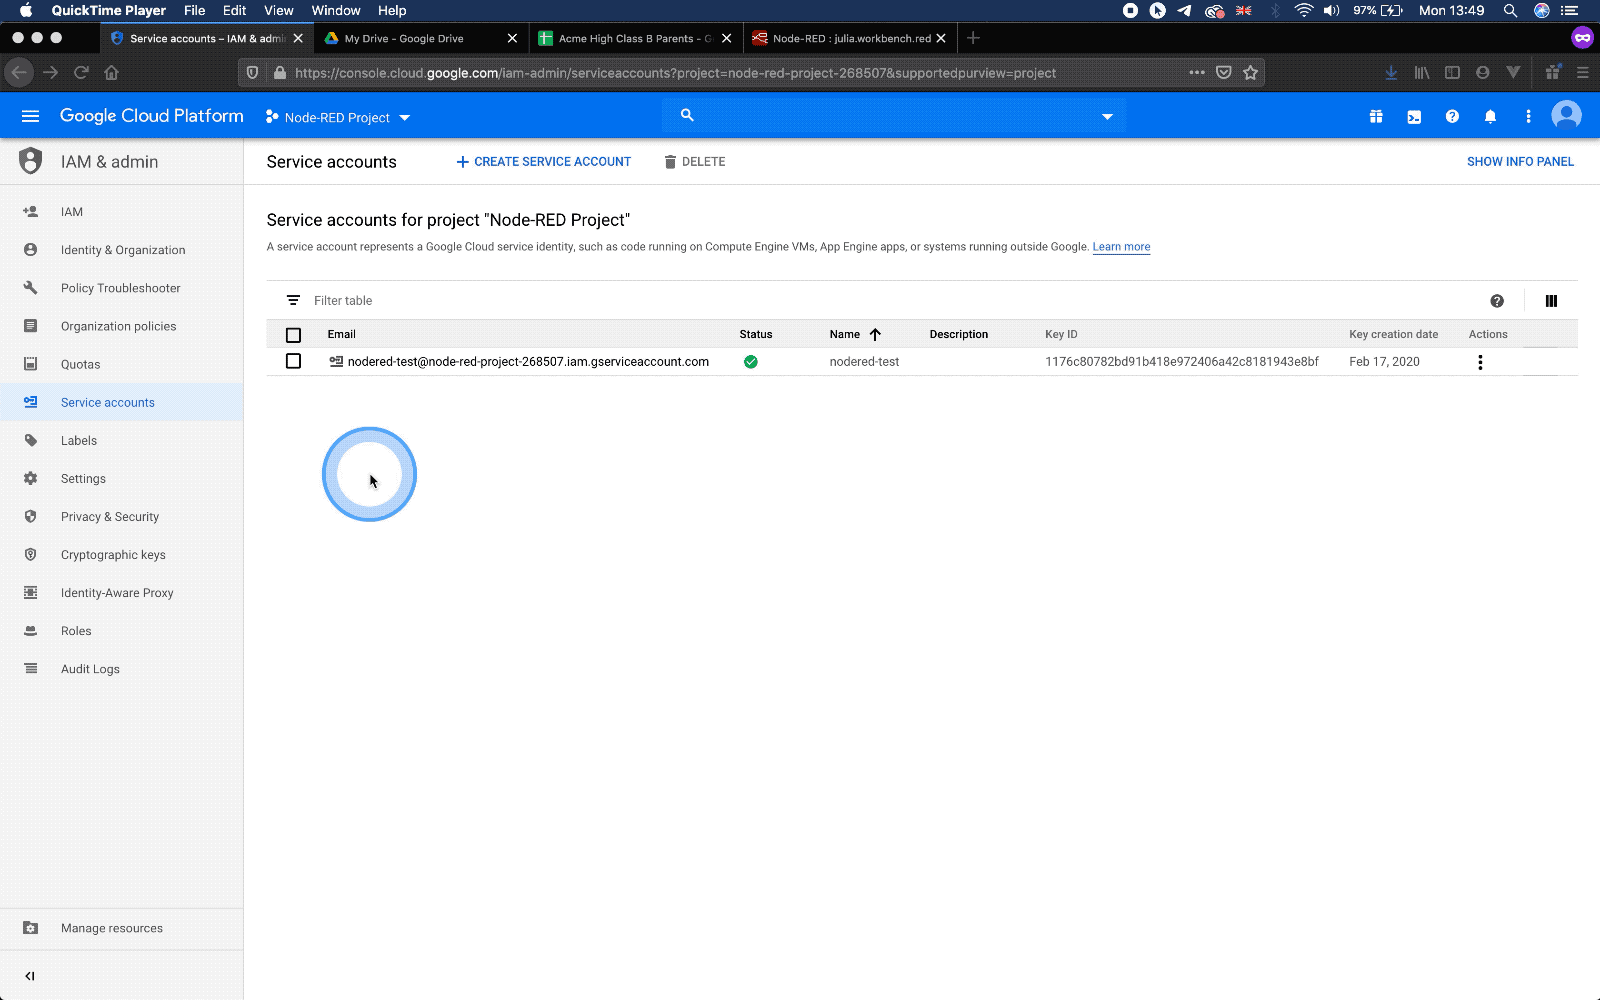Screen dimensions: 1600x1000
Task: Bookmark this page with star icon
Action: tap(1250, 72)
